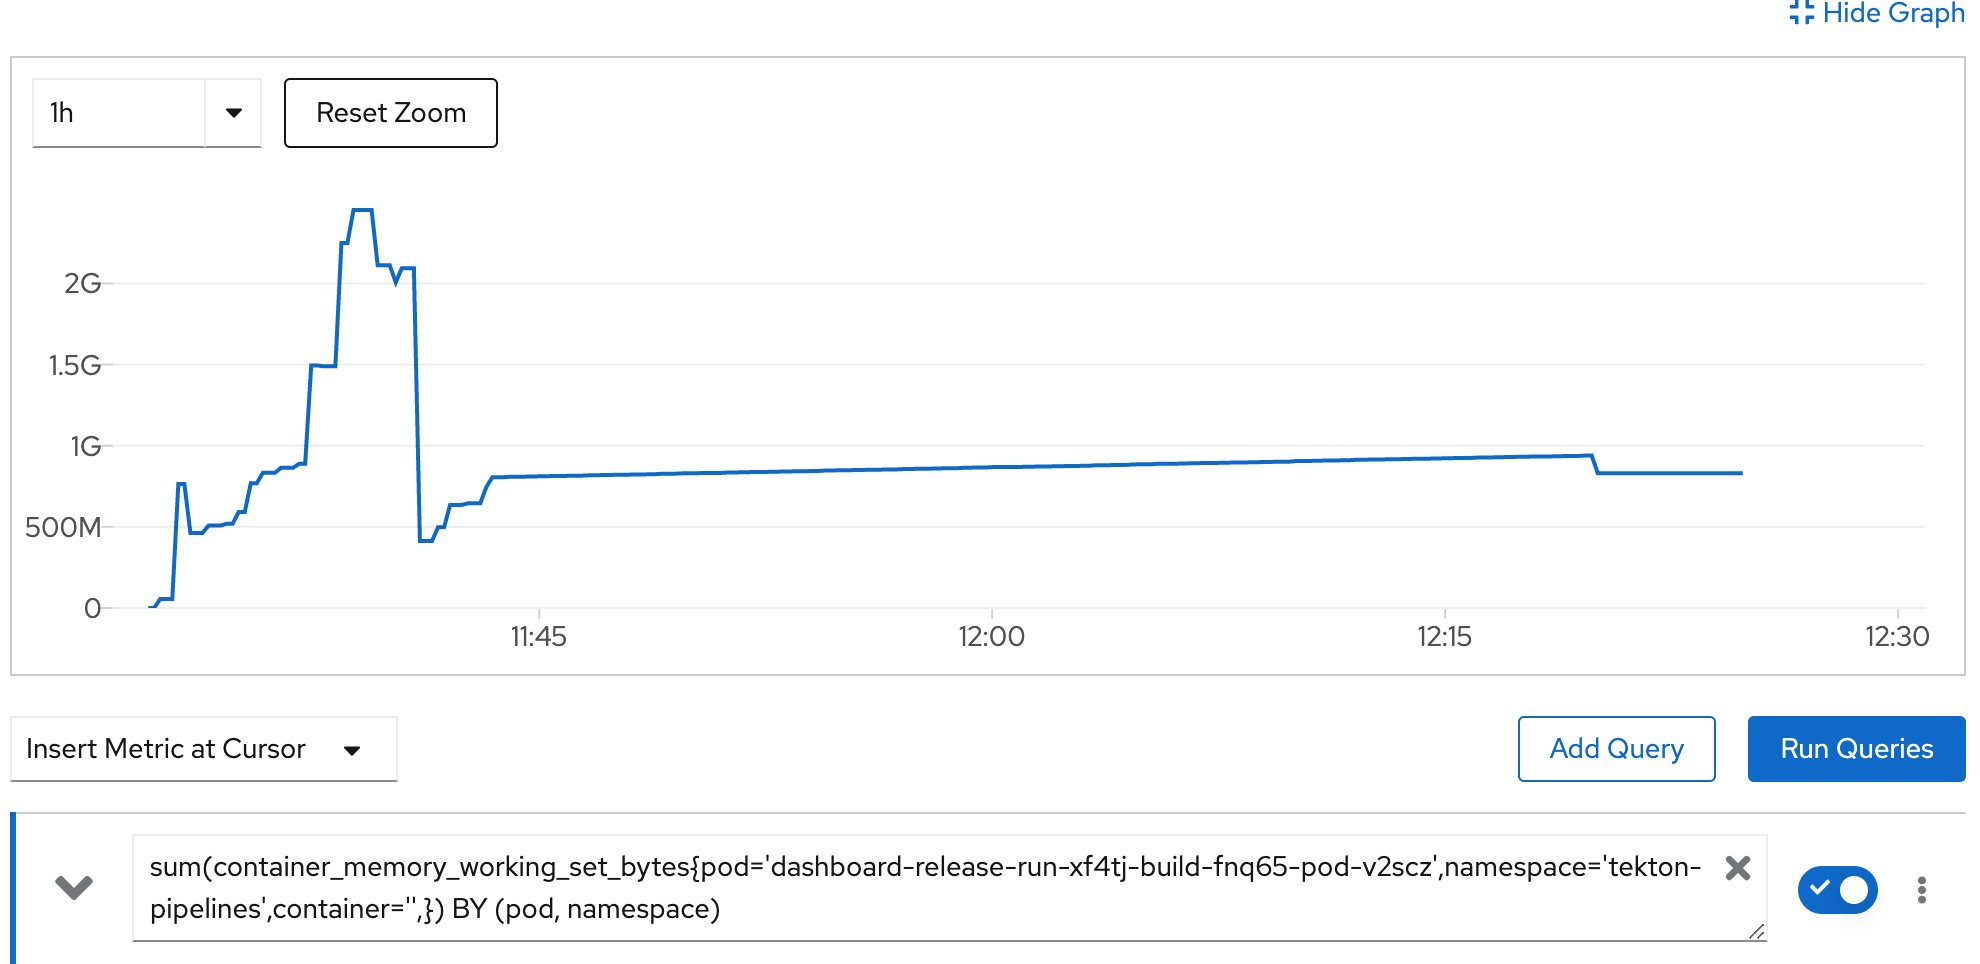Open the query options kebab menu

[x=1922, y=888]
